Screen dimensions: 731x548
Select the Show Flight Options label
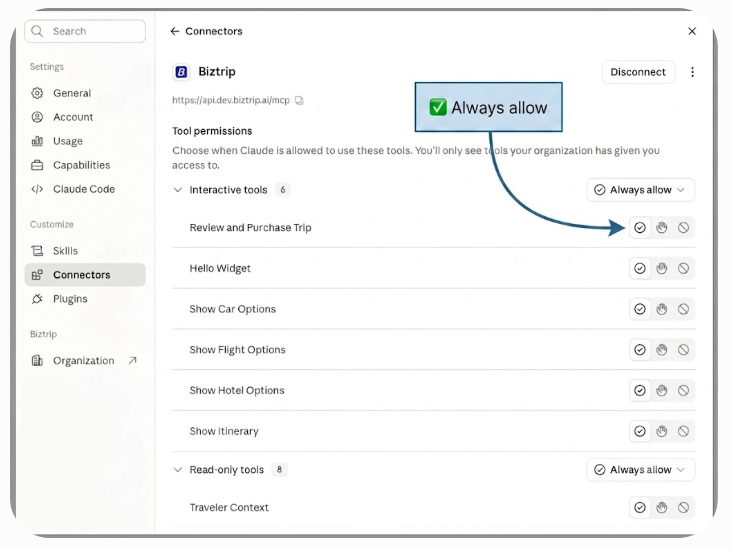coord(237,350)
